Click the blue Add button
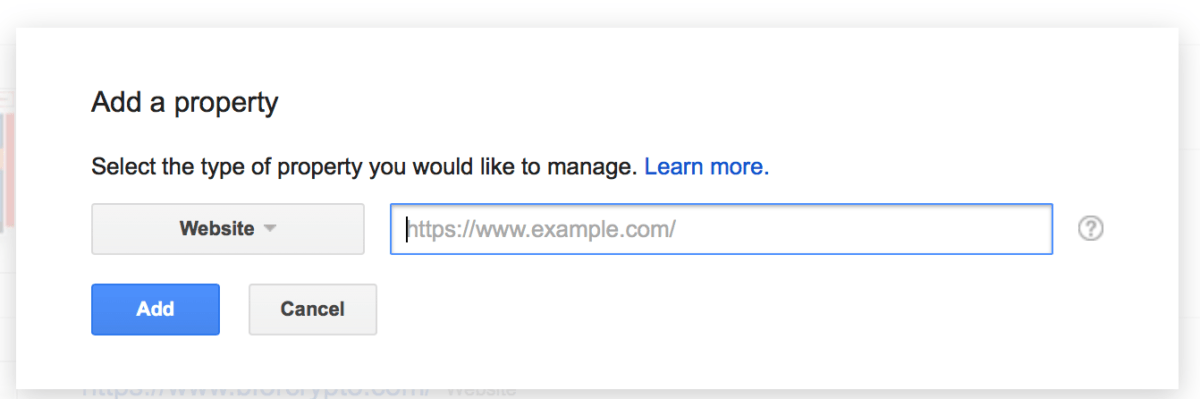Image resolution: width=1200 pixels, height=399 pixels. click(155, 309)
